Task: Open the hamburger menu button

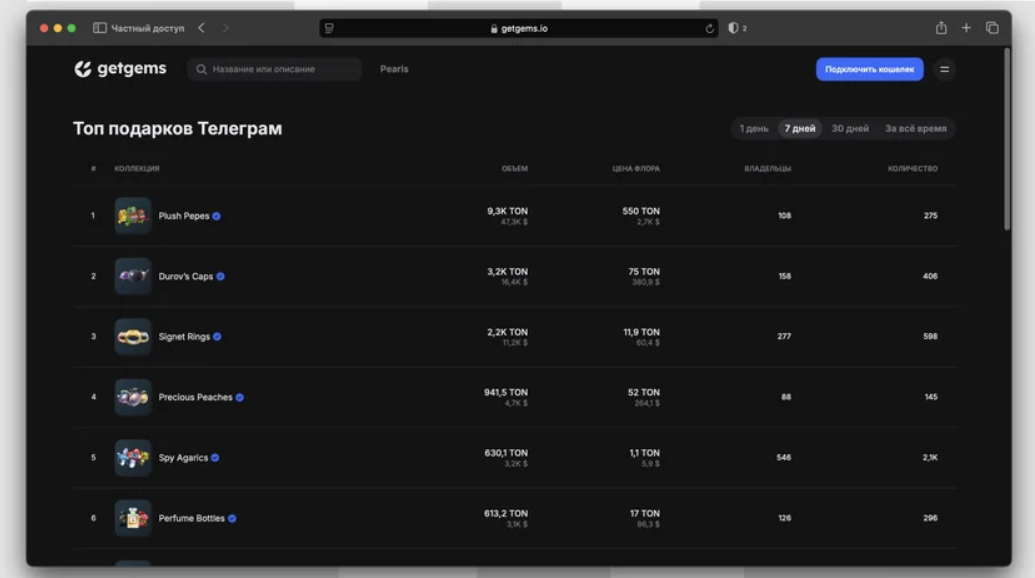Action: (945, 69)
